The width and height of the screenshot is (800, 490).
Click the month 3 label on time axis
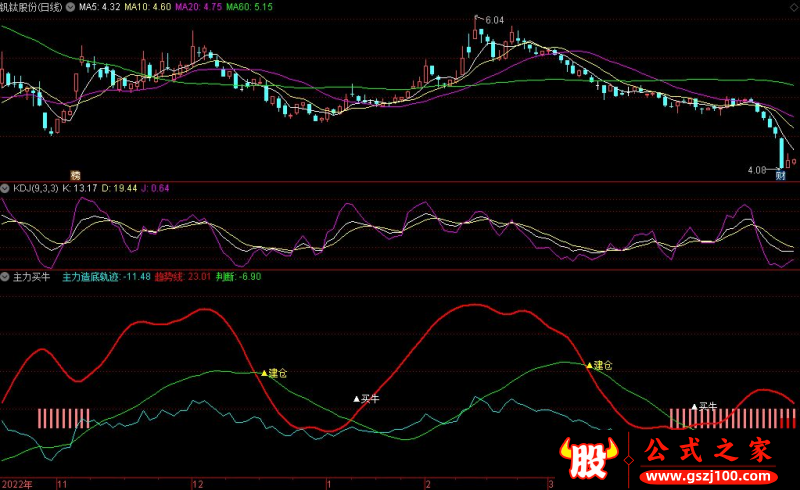551,484
